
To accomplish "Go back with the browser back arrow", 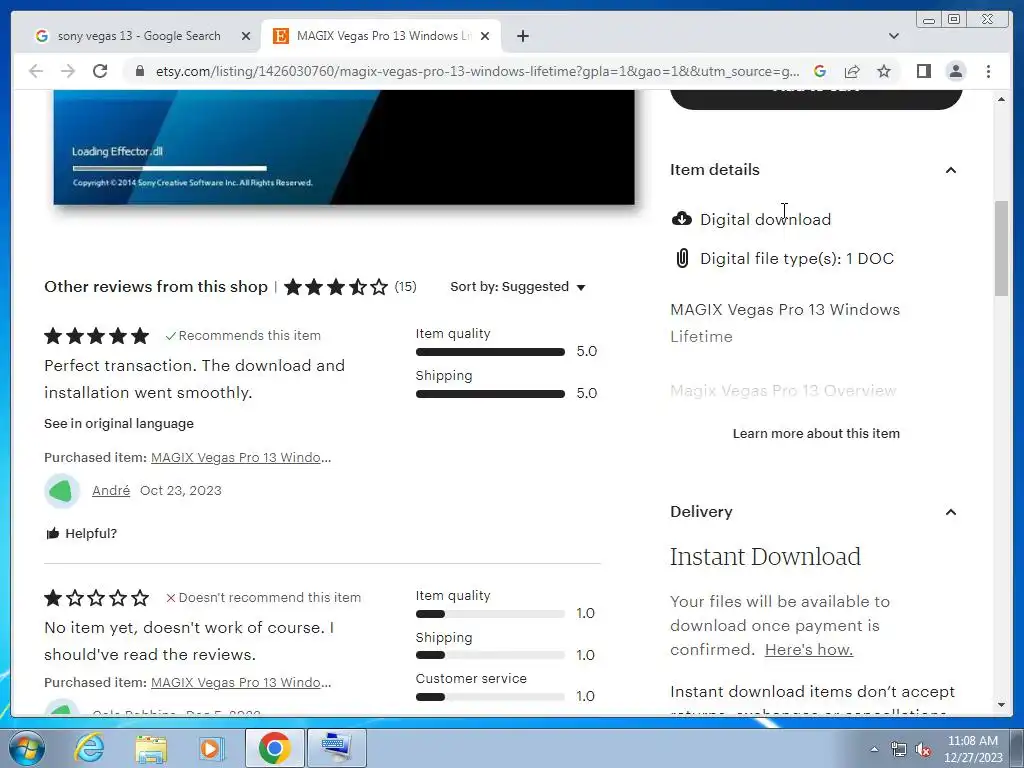I will pyautogui.click(x=36, y=71).
